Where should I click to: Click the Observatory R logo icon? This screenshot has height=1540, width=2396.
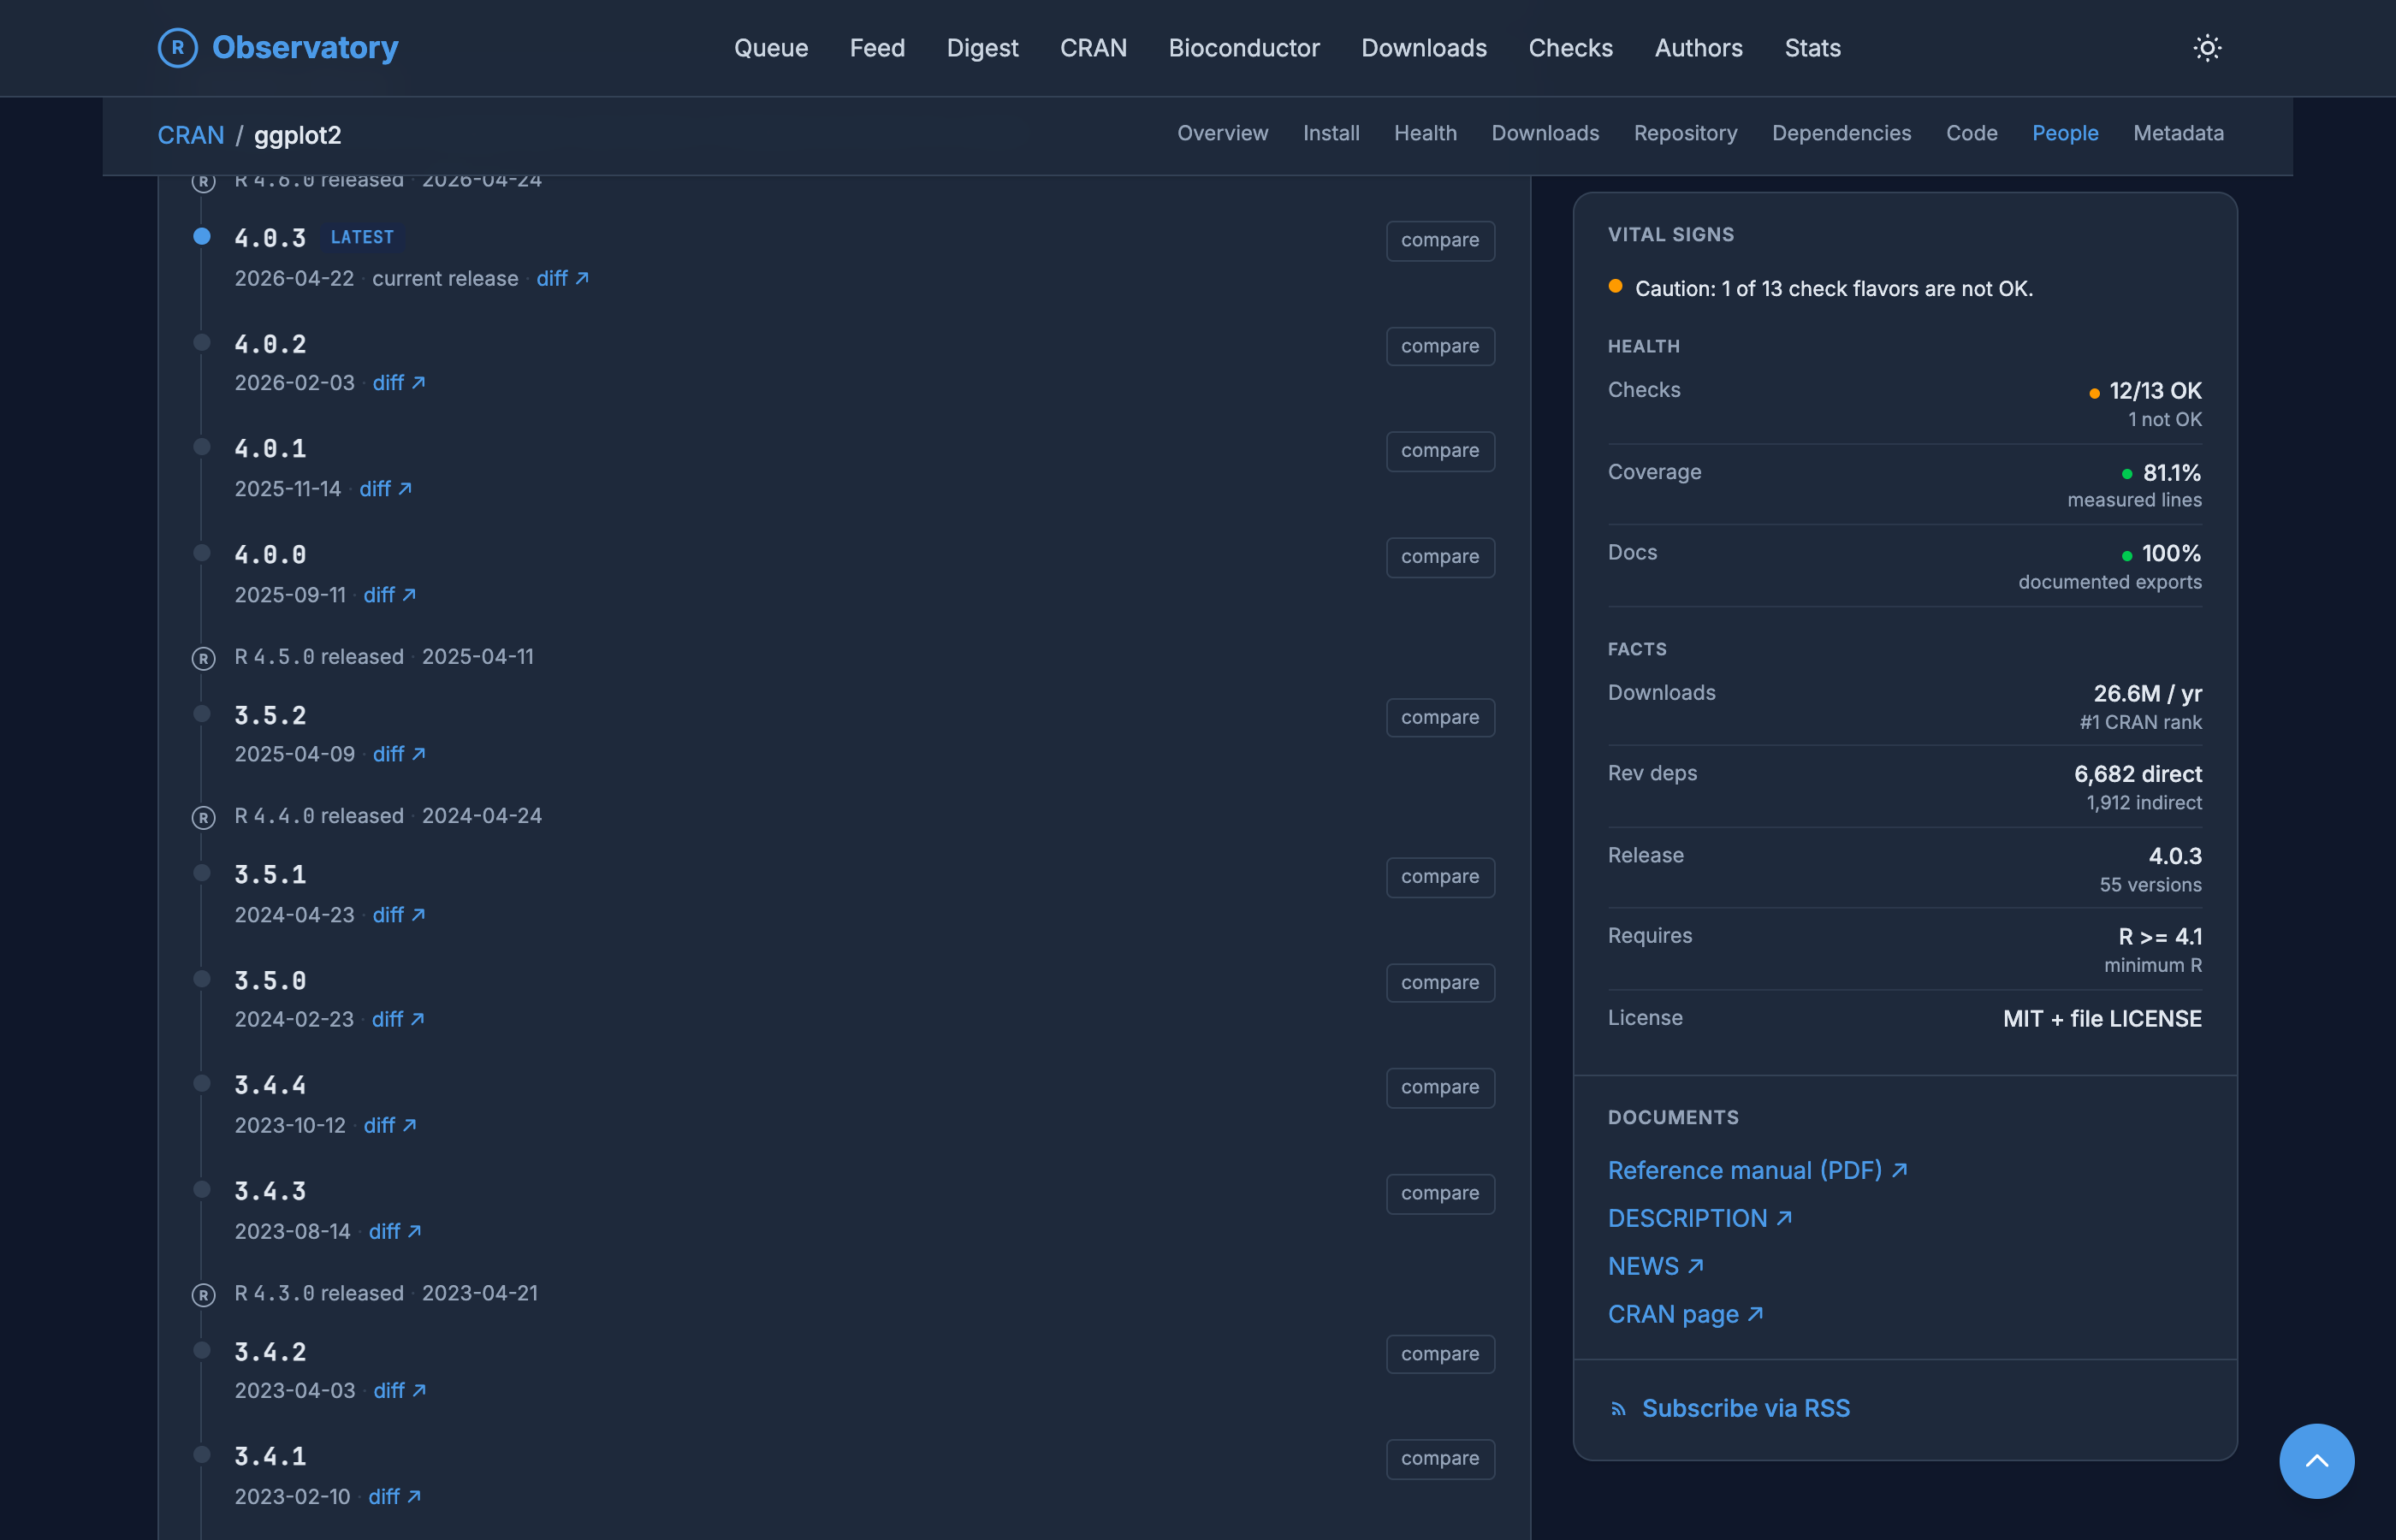point(177,47)
